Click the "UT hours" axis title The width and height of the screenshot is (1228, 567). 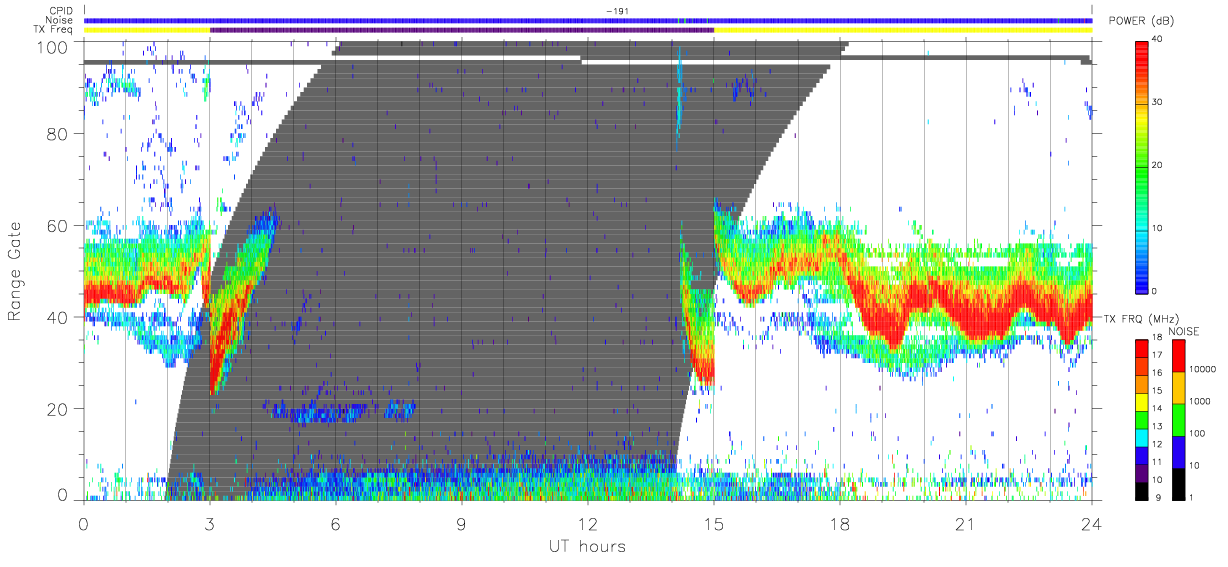point(586,546)
